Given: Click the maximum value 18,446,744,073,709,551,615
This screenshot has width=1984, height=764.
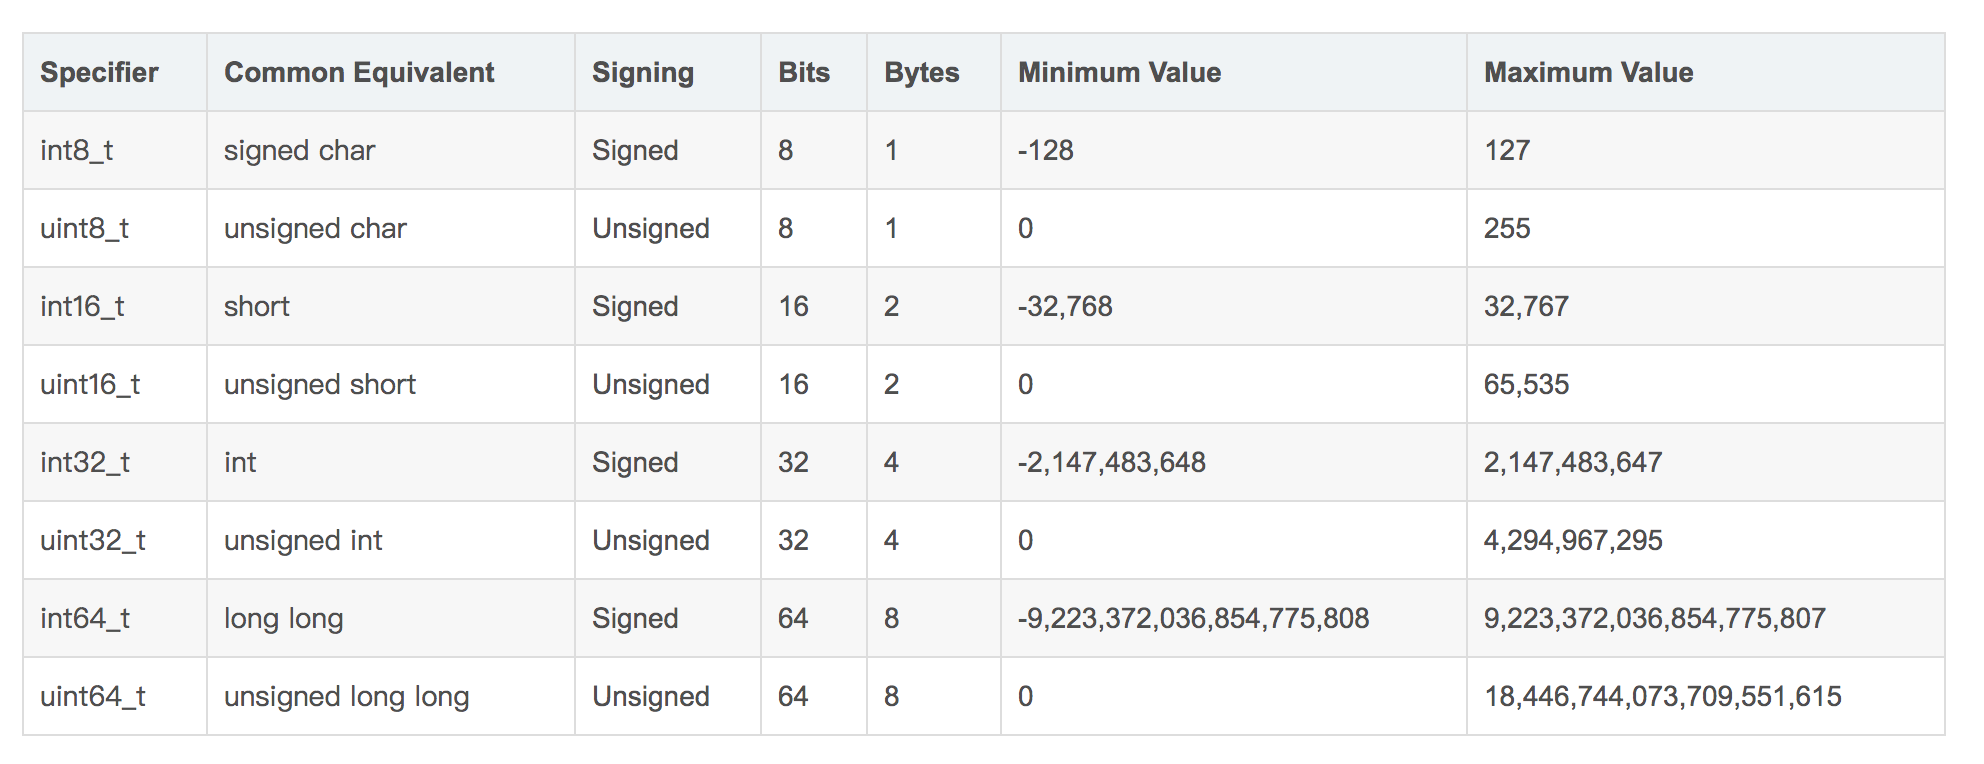Looking at the screenshot, I should tap(1662, 697).
